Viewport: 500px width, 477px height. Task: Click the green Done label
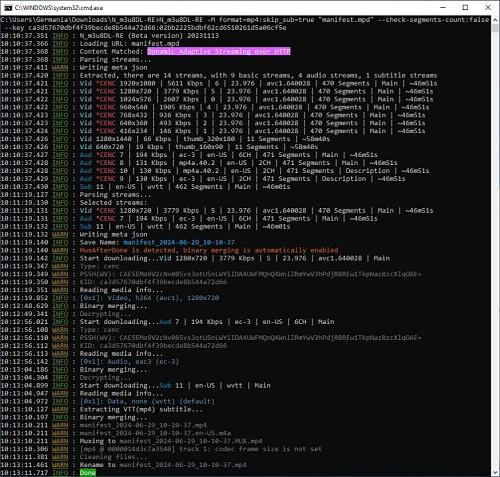pyautogui.click(x=88, y=473)
